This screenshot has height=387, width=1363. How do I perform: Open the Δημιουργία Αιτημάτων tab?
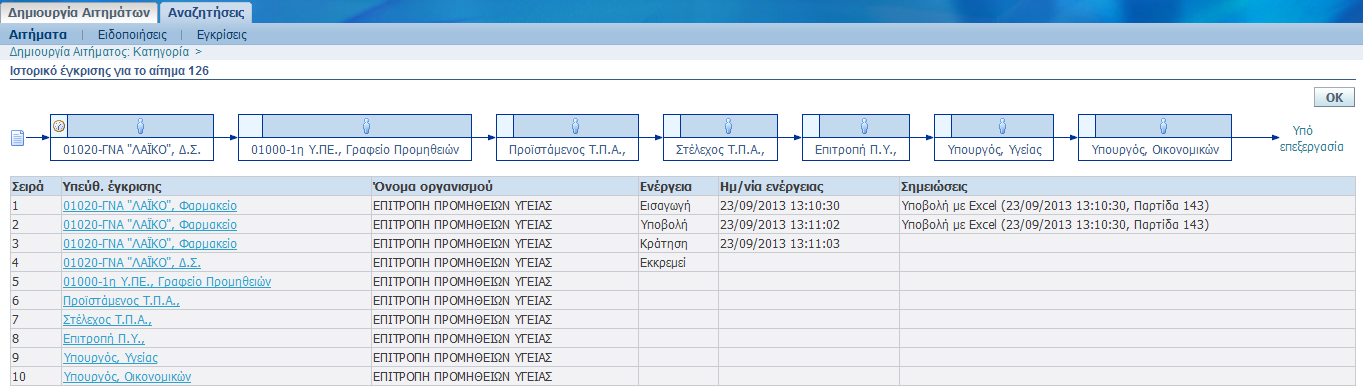coord(79,14)
